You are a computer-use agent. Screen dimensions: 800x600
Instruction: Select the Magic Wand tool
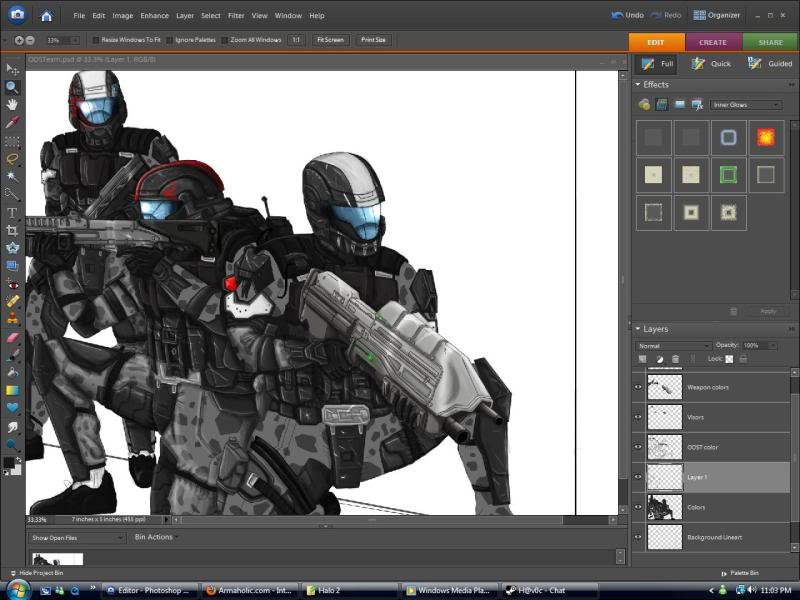[12, 177]
